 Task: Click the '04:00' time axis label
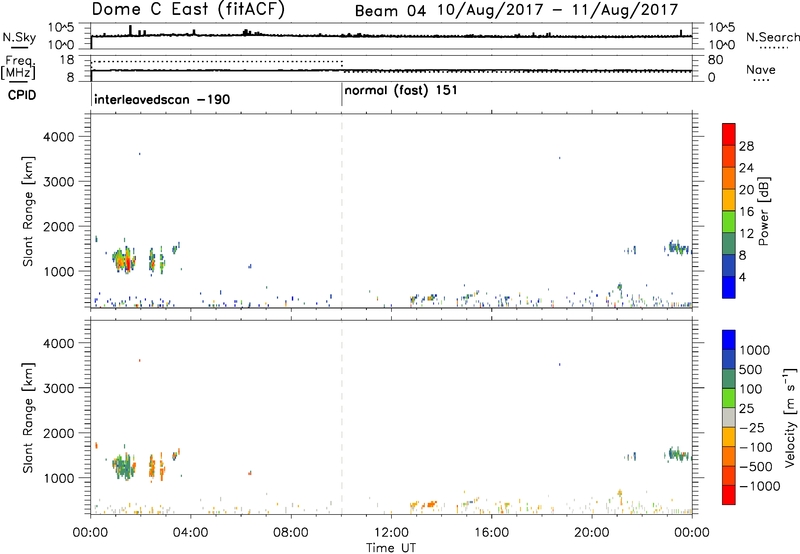[x=190, y=533]
